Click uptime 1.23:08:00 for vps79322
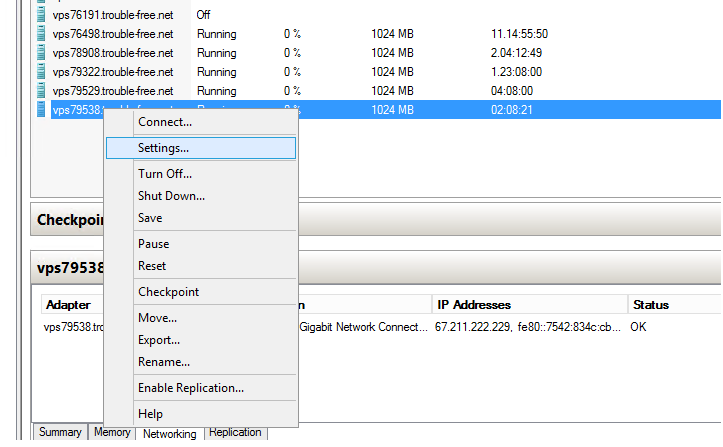Image resolution: width=723 pixels, height=447 pixels. [516, 72]
